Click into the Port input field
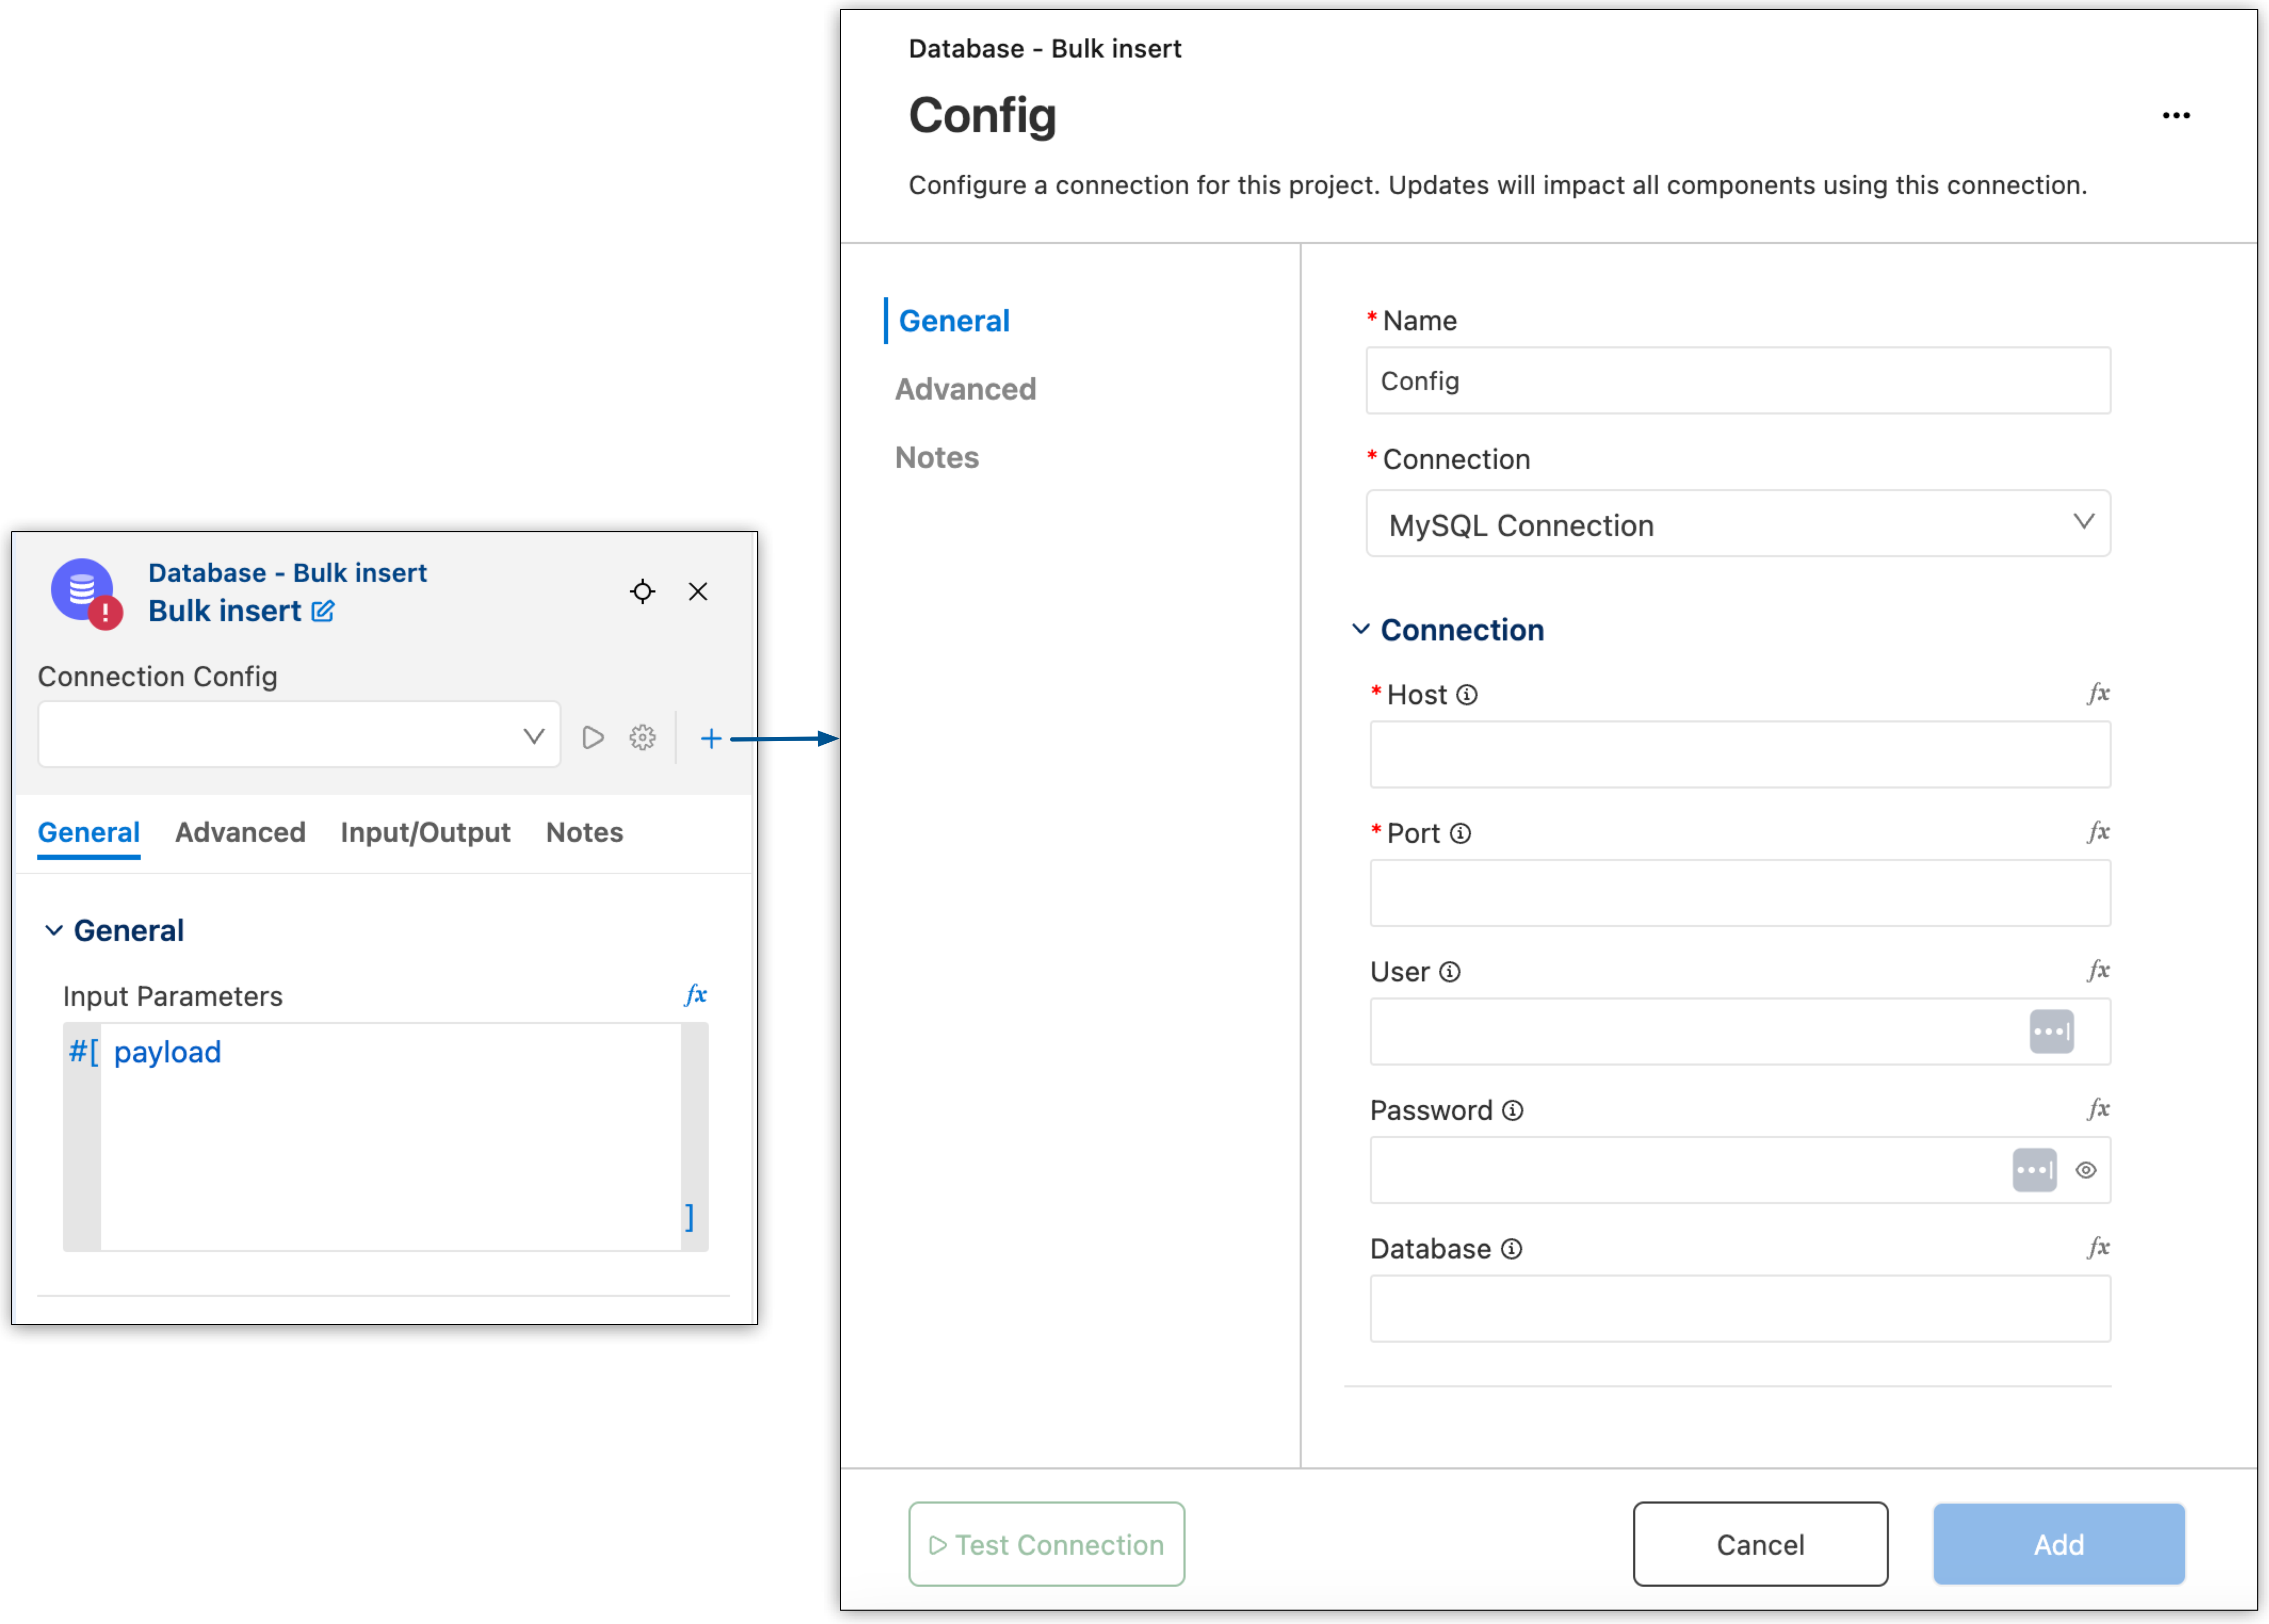This screenshot has height=1624, width=2269. 1739,893
